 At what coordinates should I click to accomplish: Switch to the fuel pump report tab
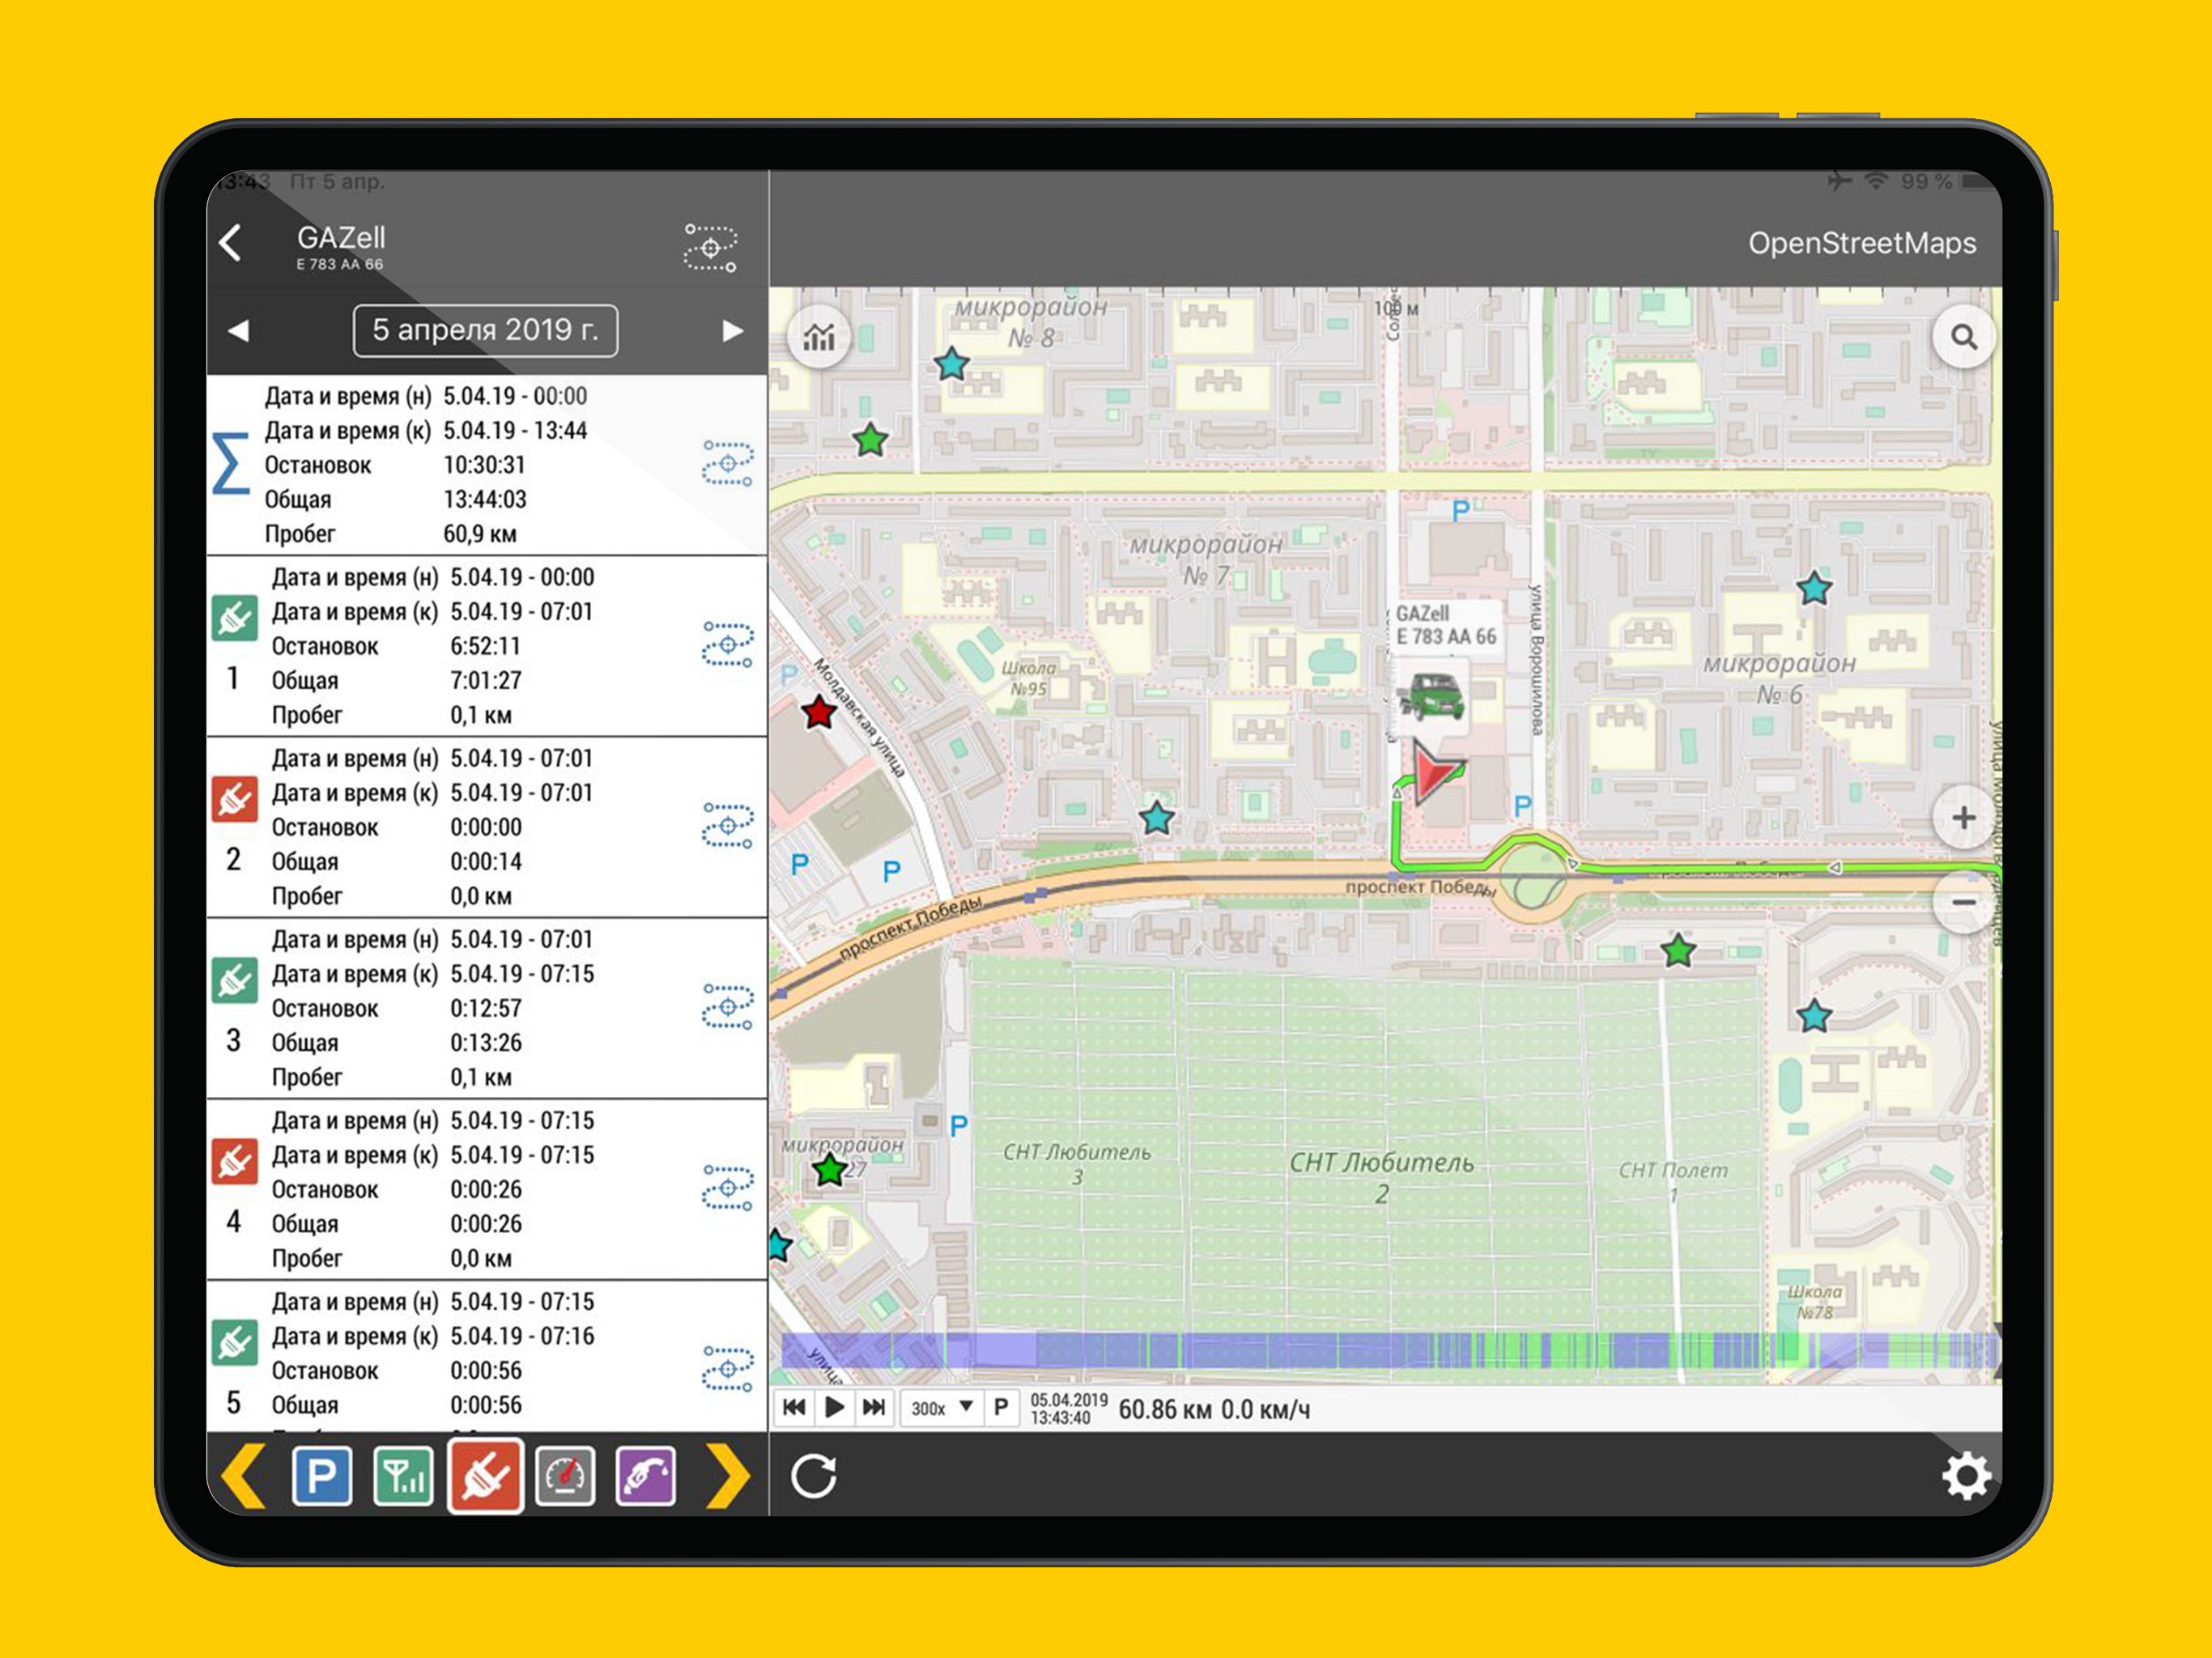[646, 1476]
